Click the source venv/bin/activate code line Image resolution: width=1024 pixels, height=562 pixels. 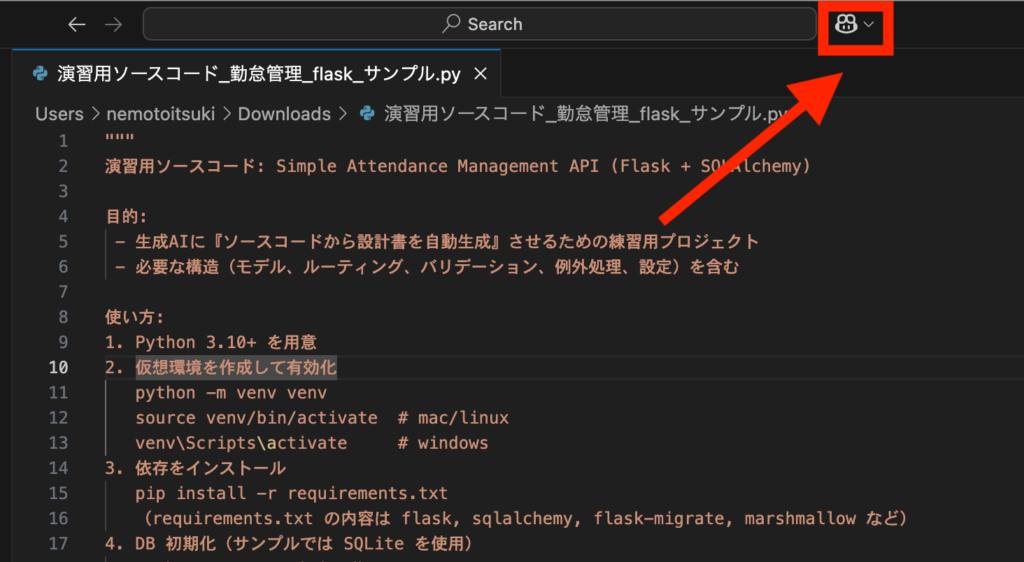click(256, 418)
